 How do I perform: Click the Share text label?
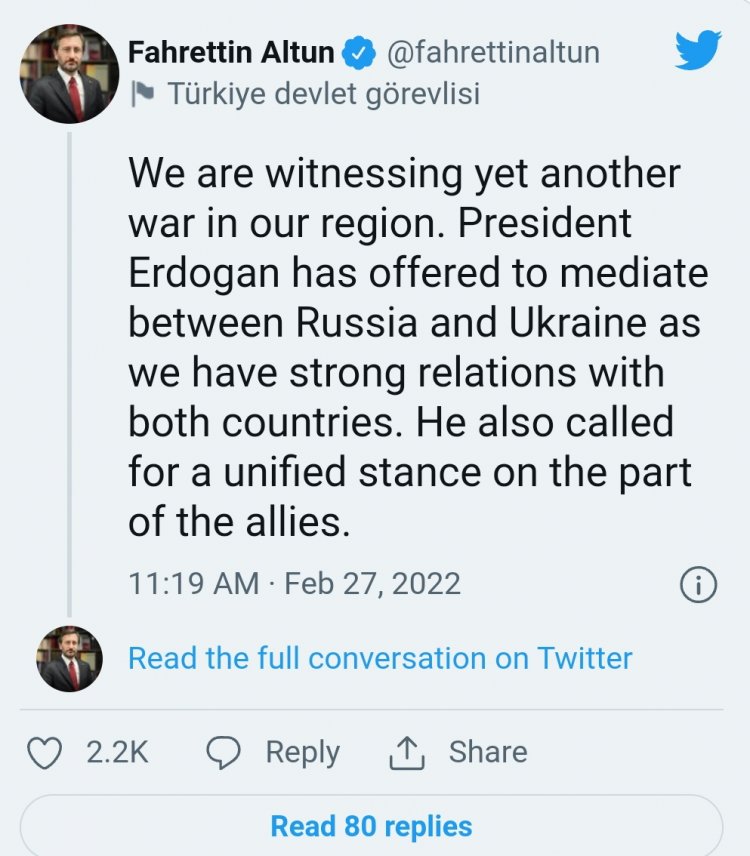[487, 752]
